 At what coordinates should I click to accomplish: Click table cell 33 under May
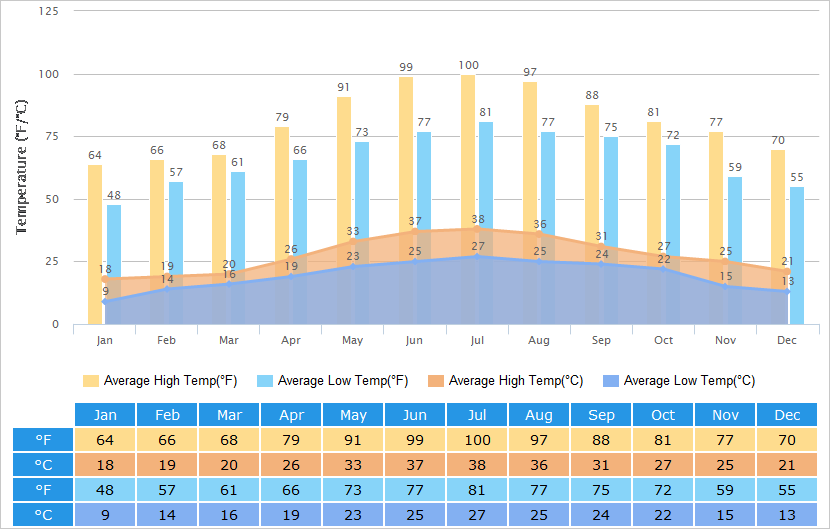tap(353, 464)
